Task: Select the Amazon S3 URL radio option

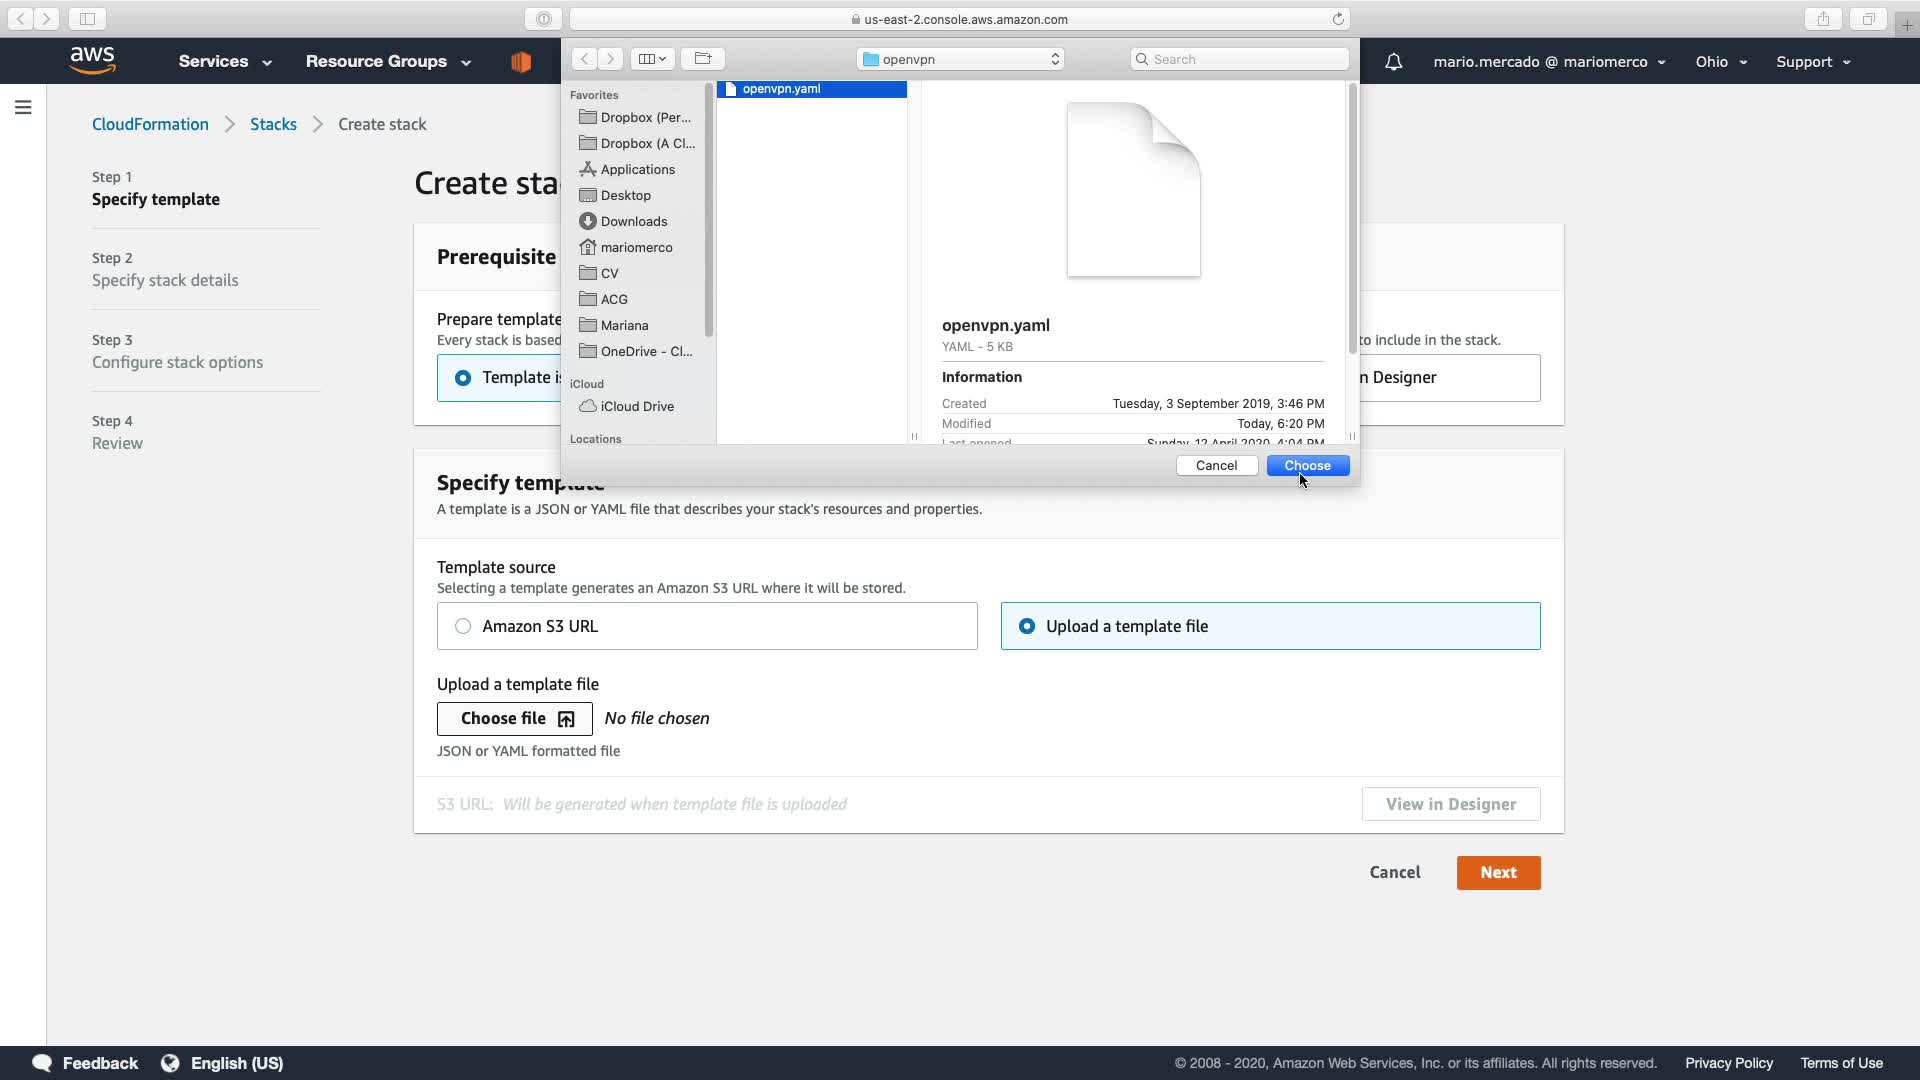Action: coord(463,626)
